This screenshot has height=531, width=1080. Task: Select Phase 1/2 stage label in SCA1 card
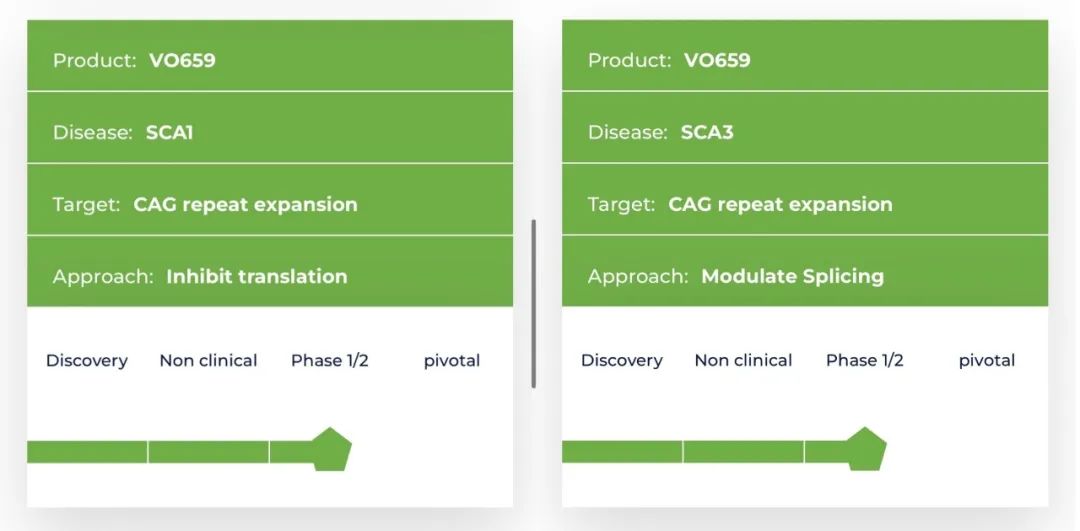click(x=330, y=360)
